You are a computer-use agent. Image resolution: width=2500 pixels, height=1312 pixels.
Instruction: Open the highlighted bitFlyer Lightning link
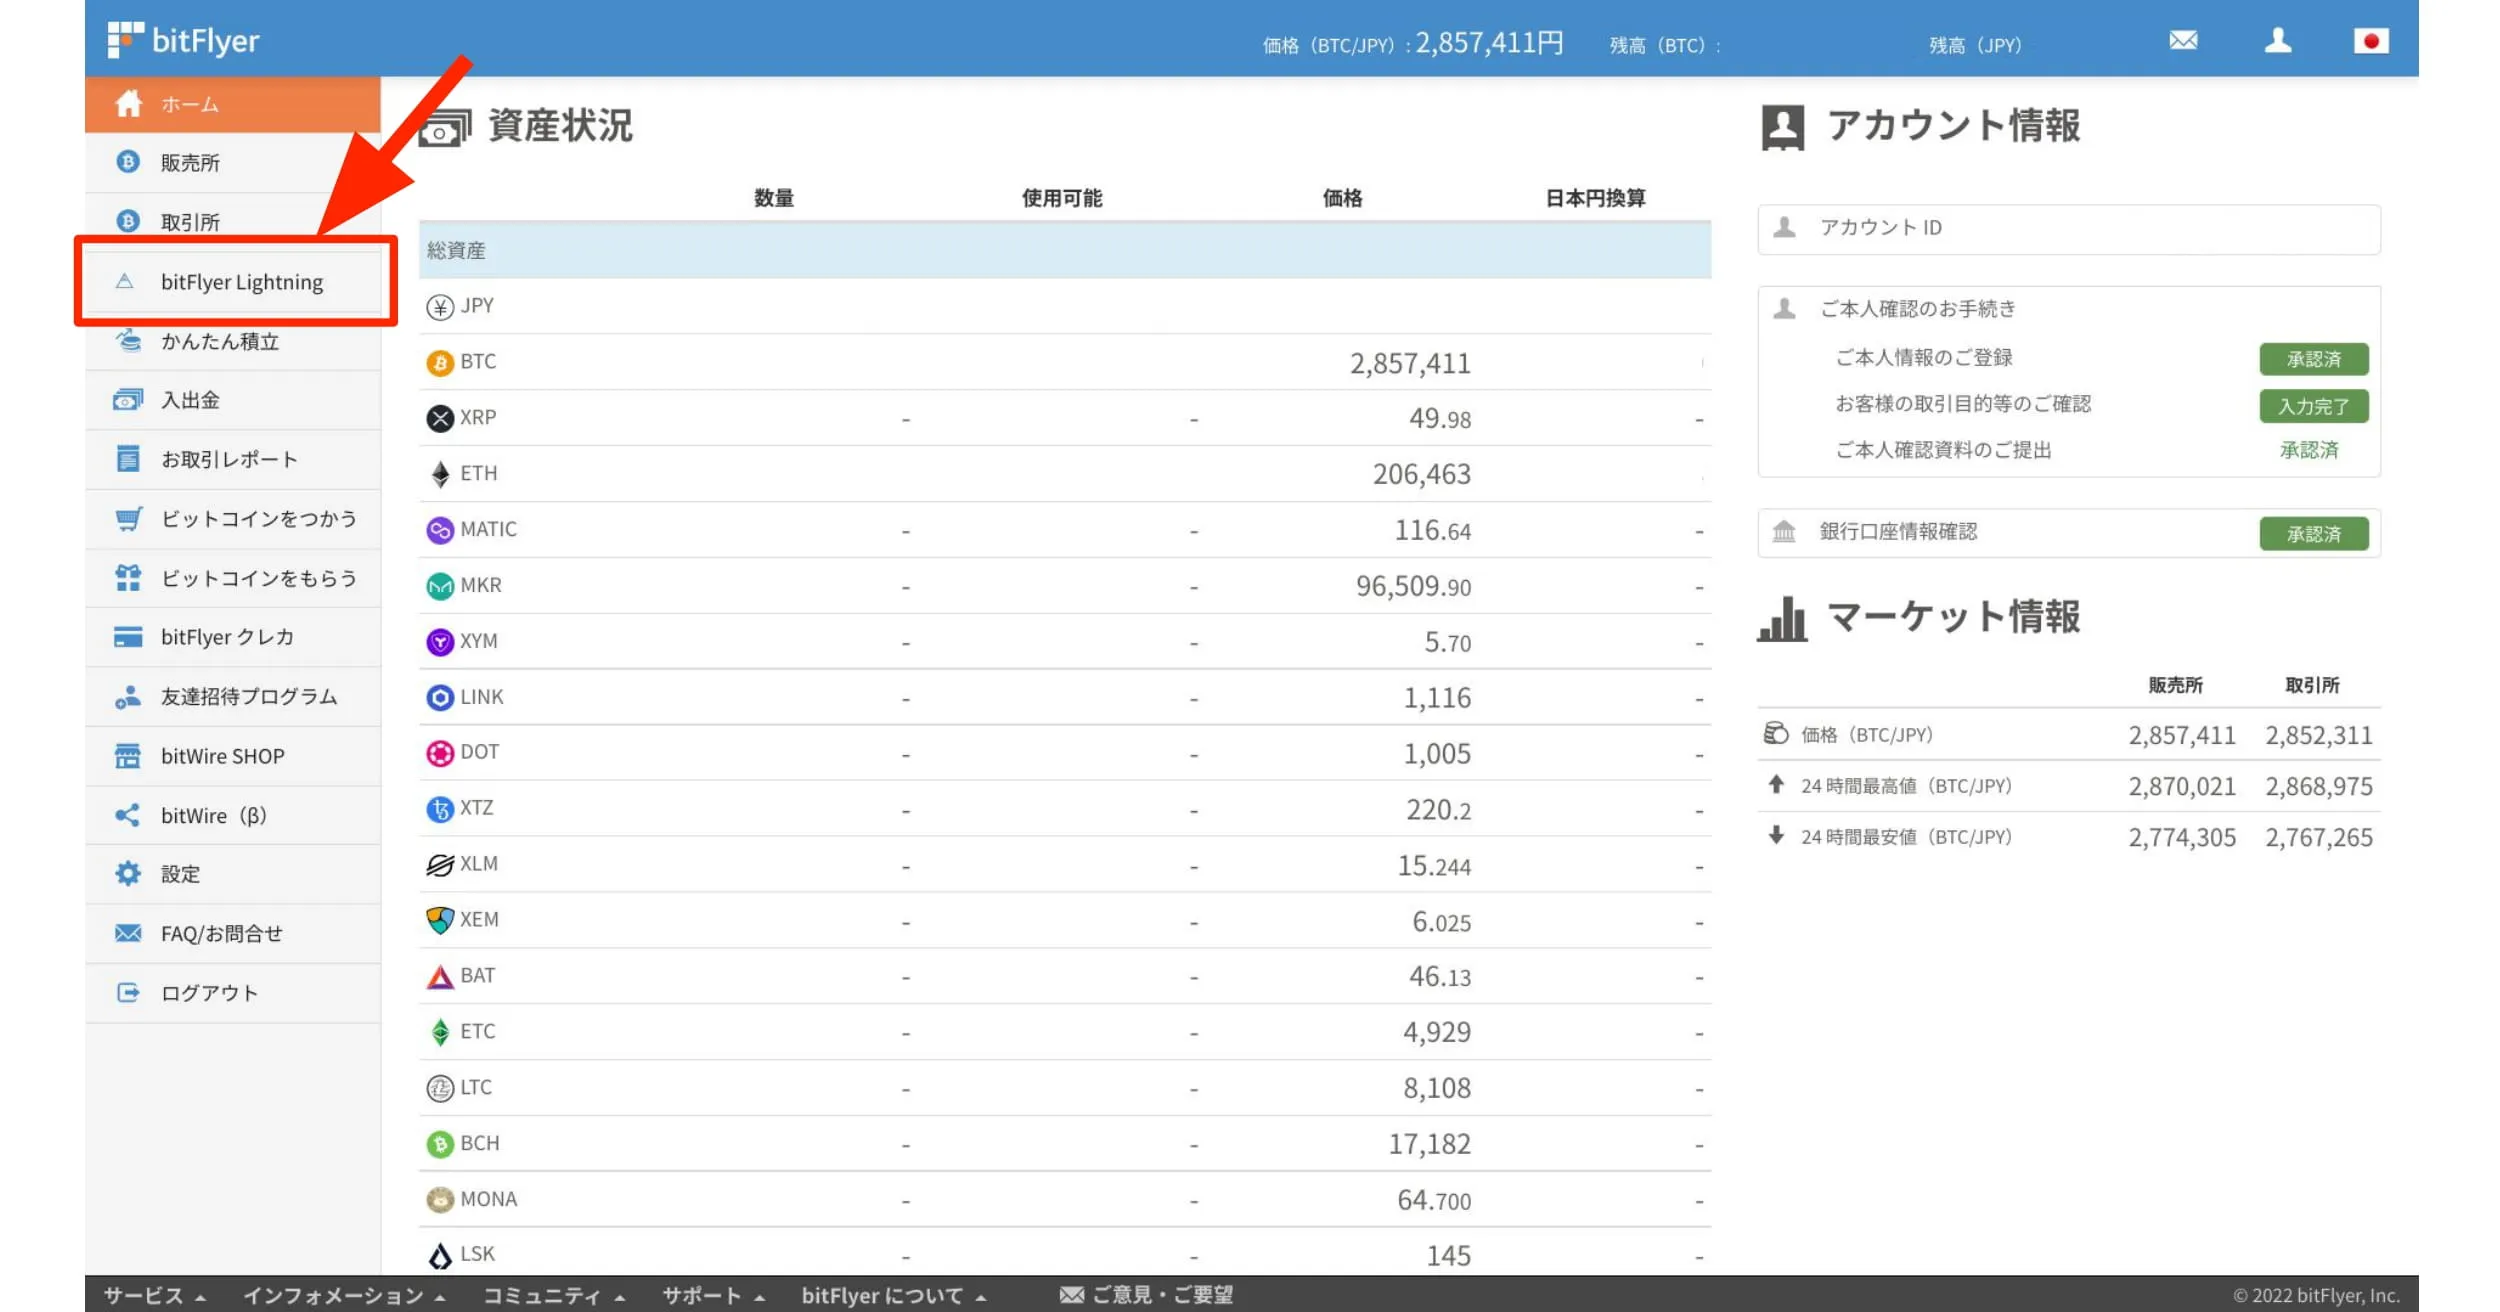click(241, 281)
